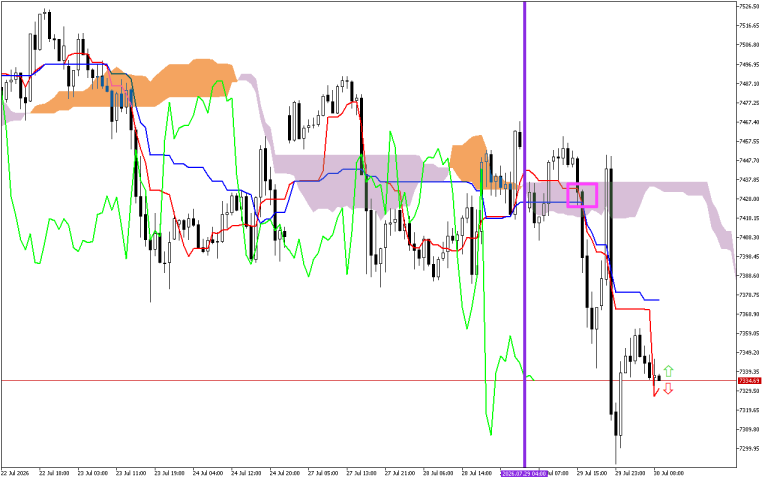Viewport: 768px width, 480px height.
Task: Click the 7516.65 price axis label
Action: click(749, 25)
